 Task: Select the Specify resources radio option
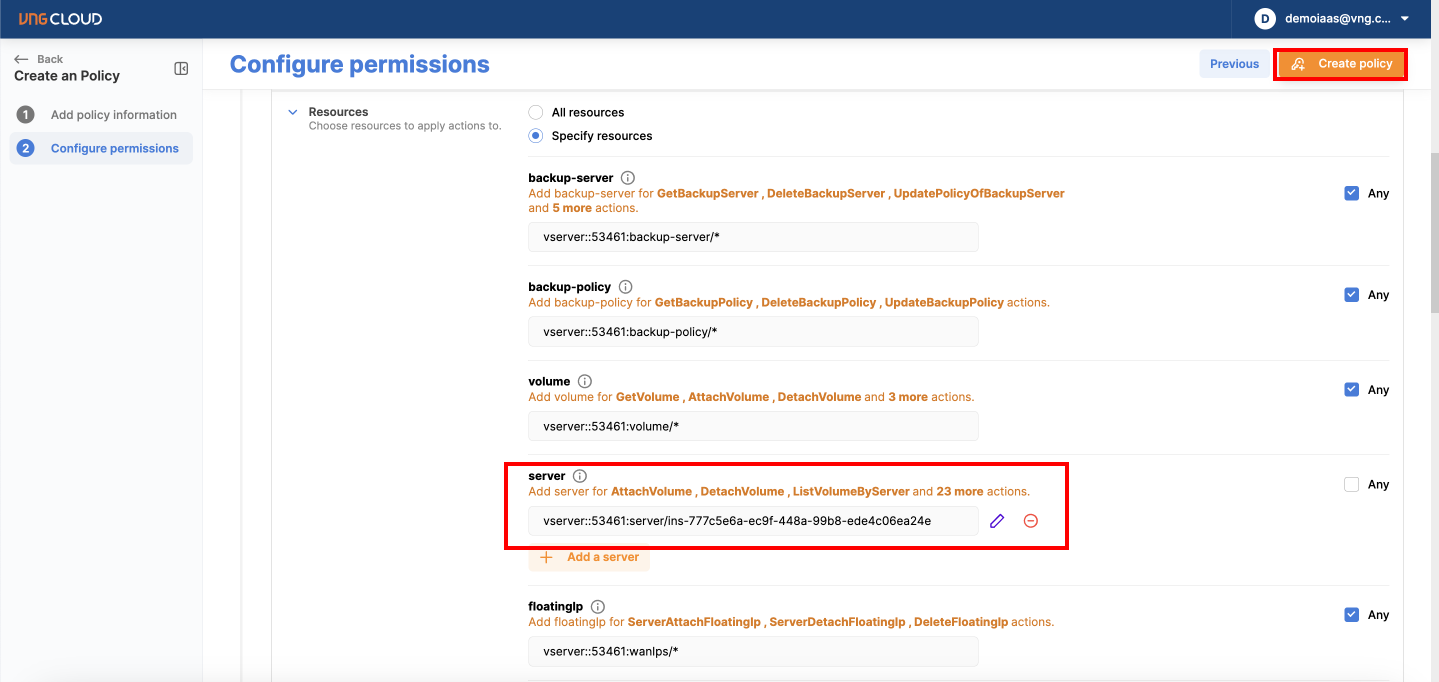(536, 136)
